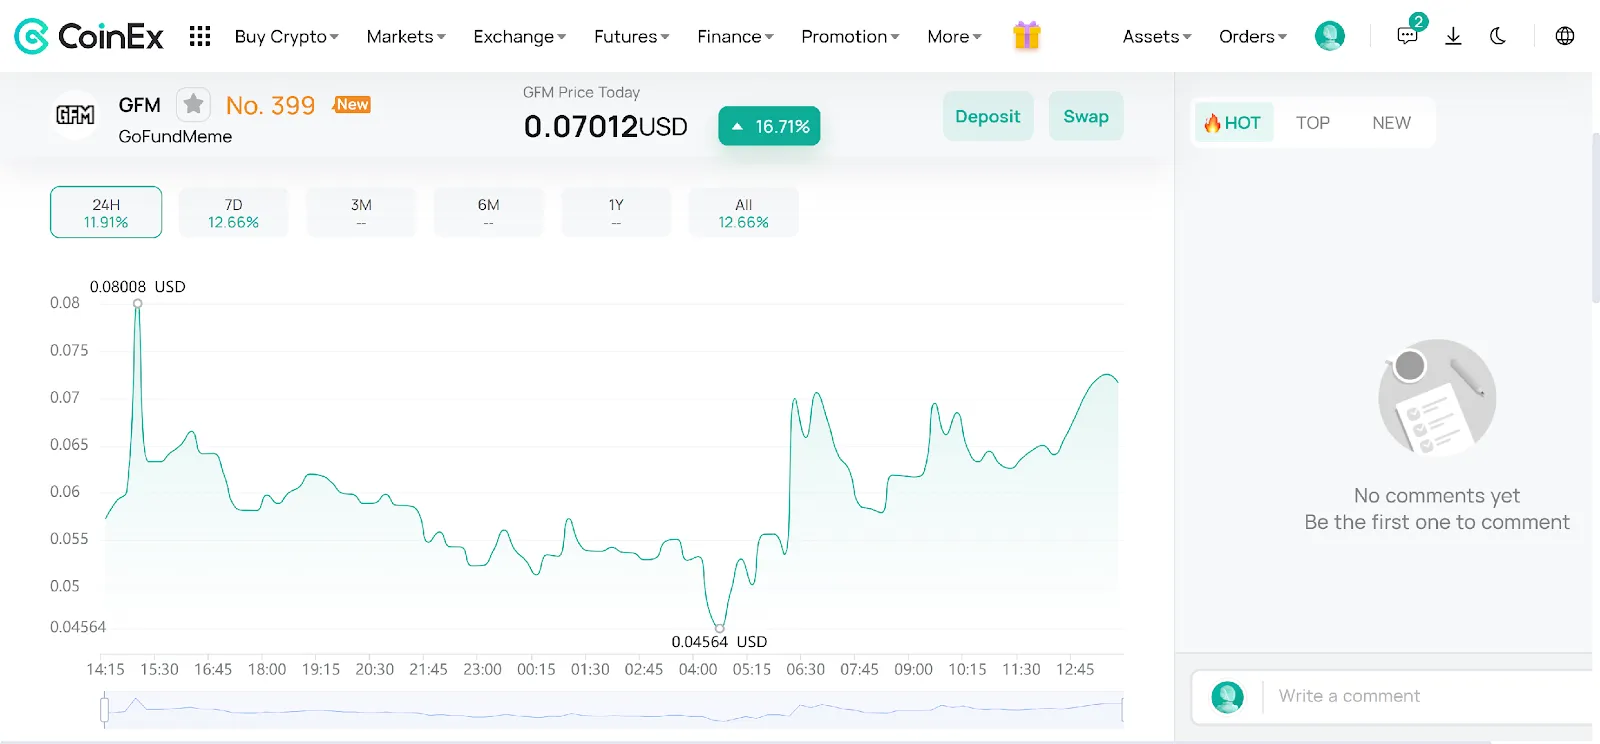The height and width of the screenshot is (744, 1600).
Task: Expand the Markets dropdown
Action: pyautogui.click(x=406, y=37)
